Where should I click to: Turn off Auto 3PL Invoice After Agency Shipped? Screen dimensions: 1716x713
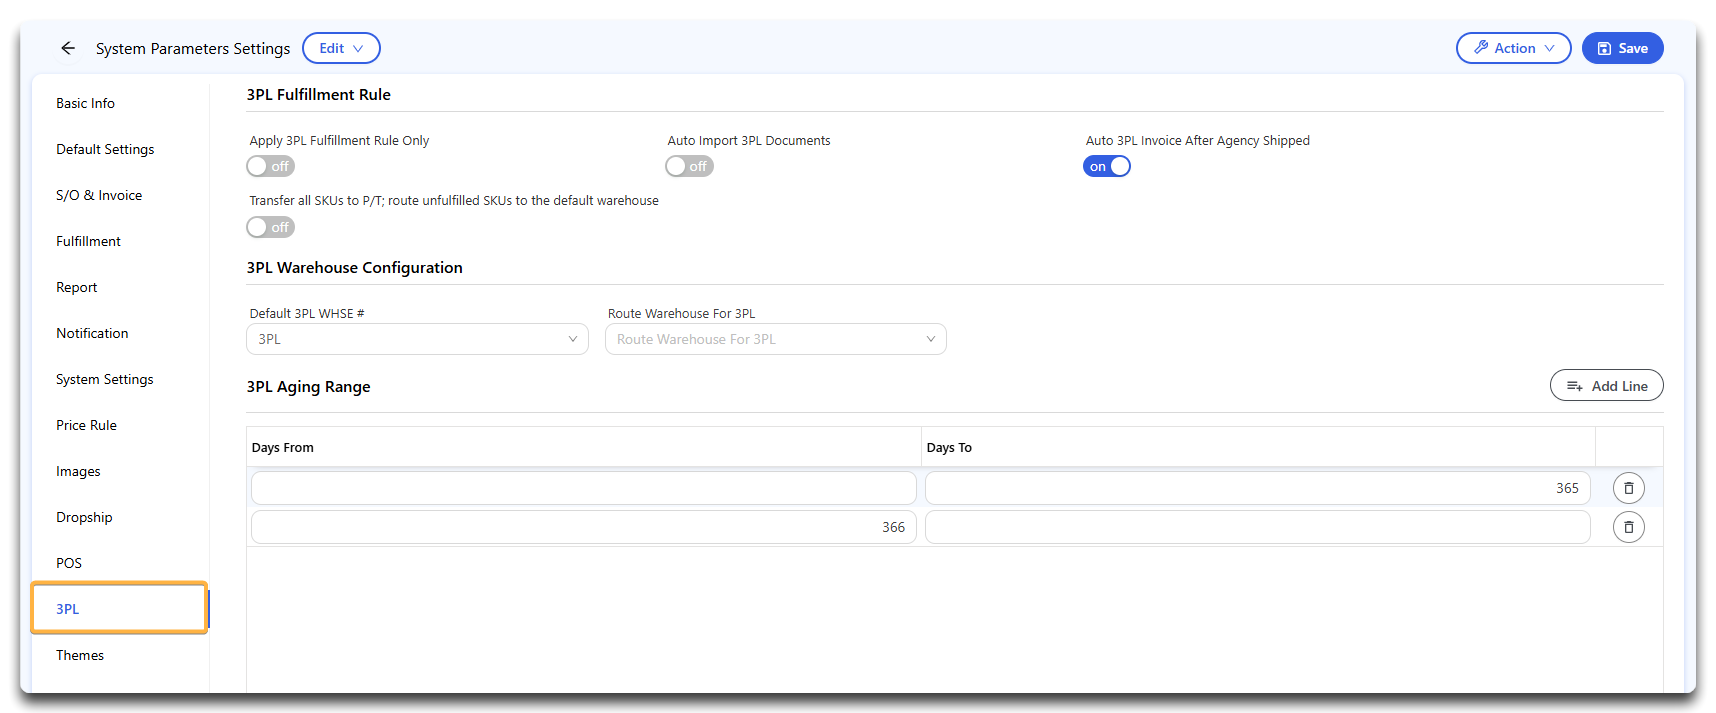point(1107,167)
